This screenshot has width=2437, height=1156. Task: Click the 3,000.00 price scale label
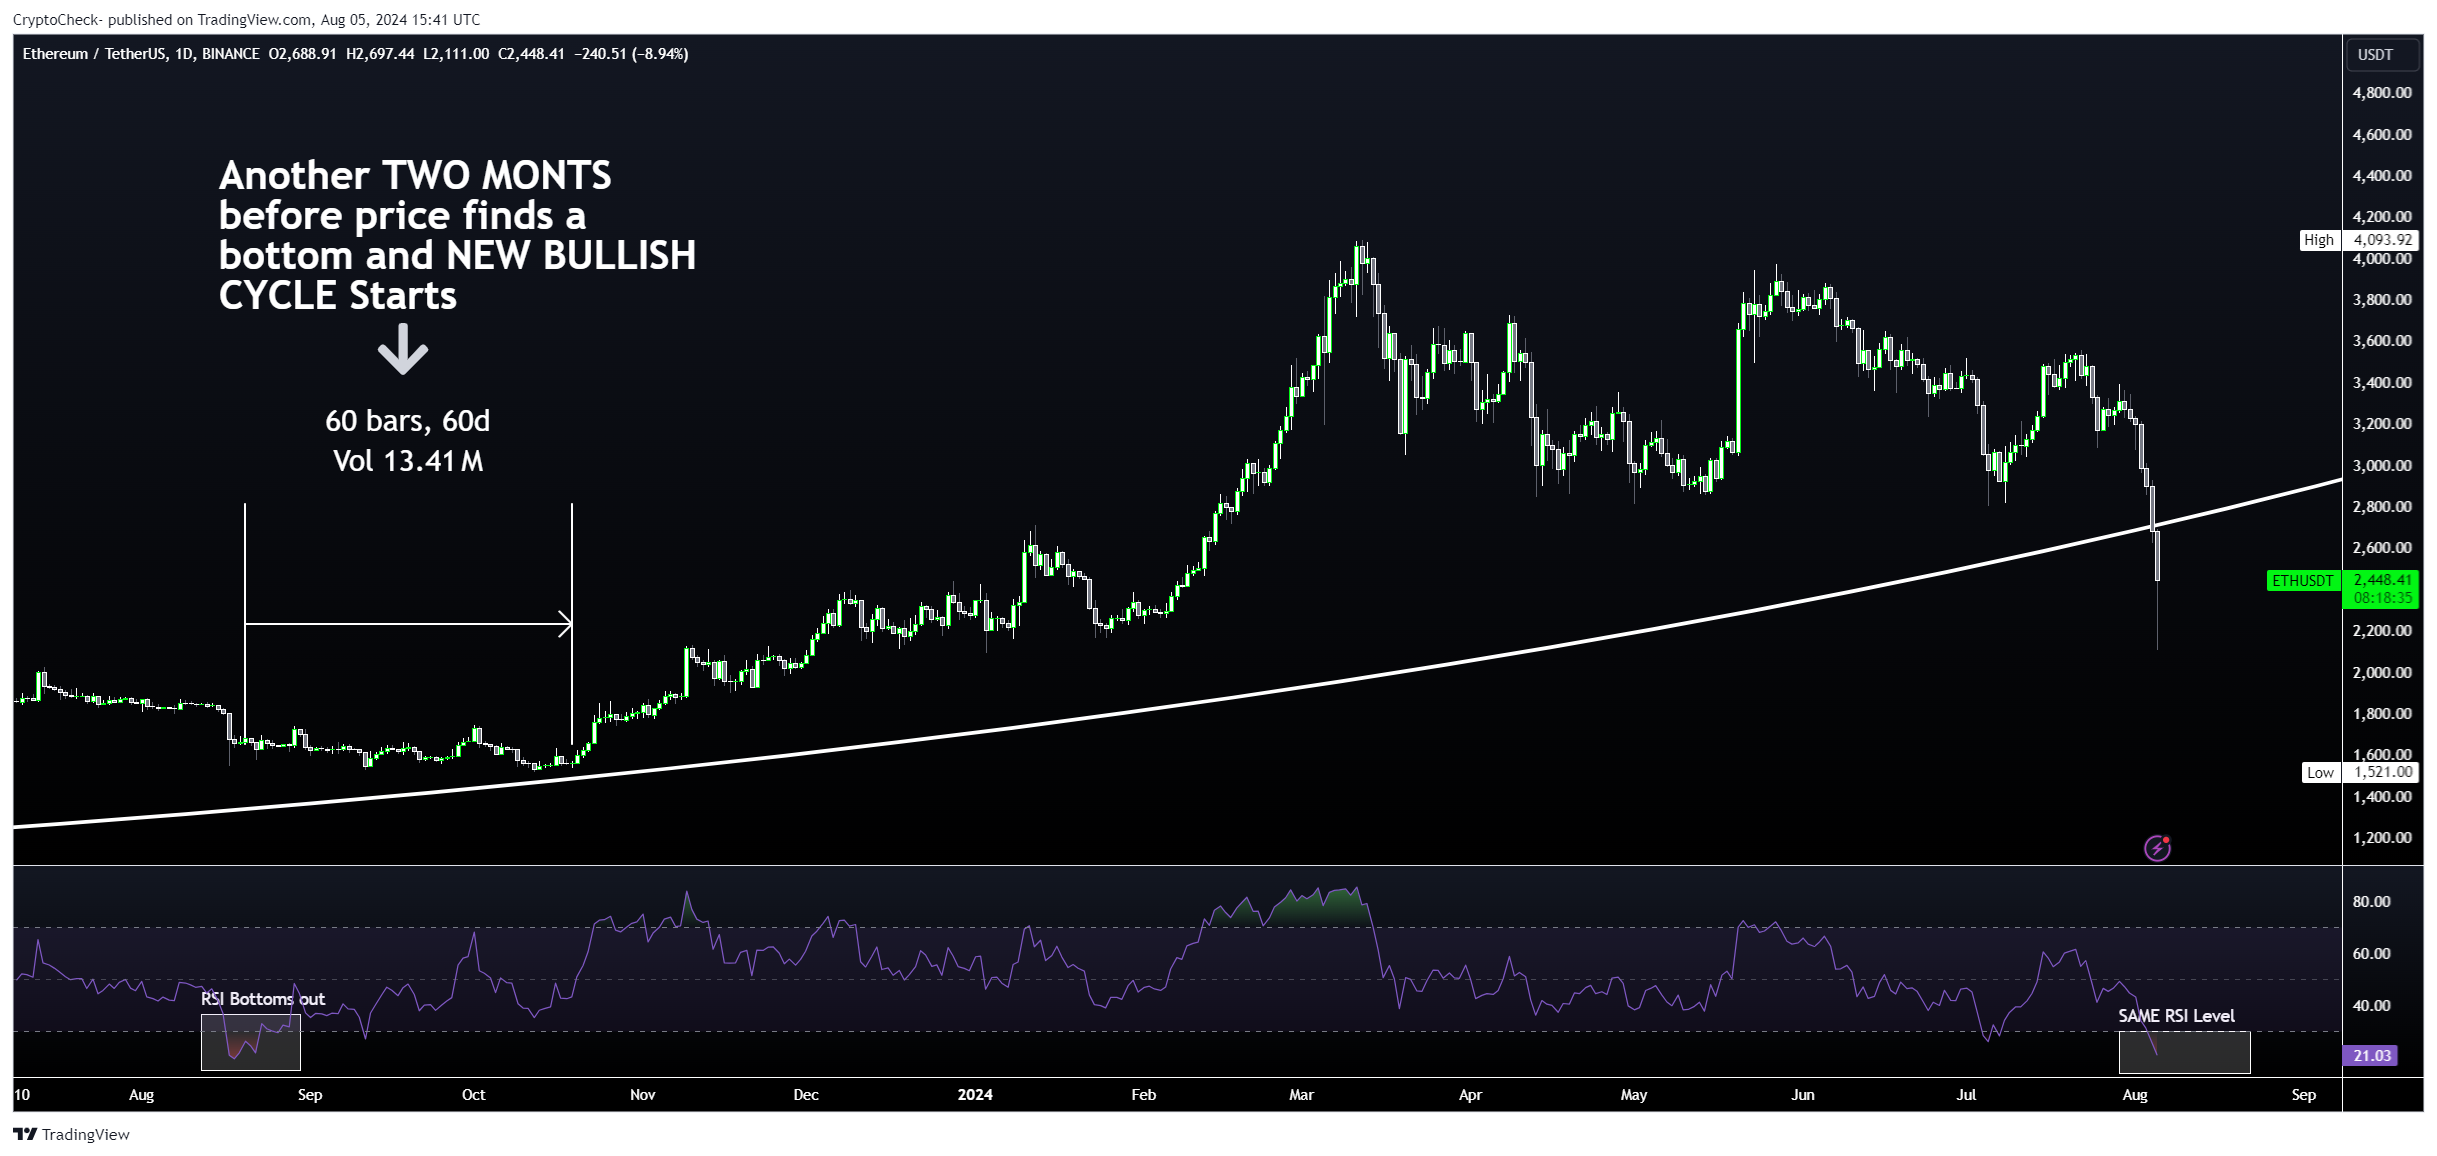[x=2382, y=465]
